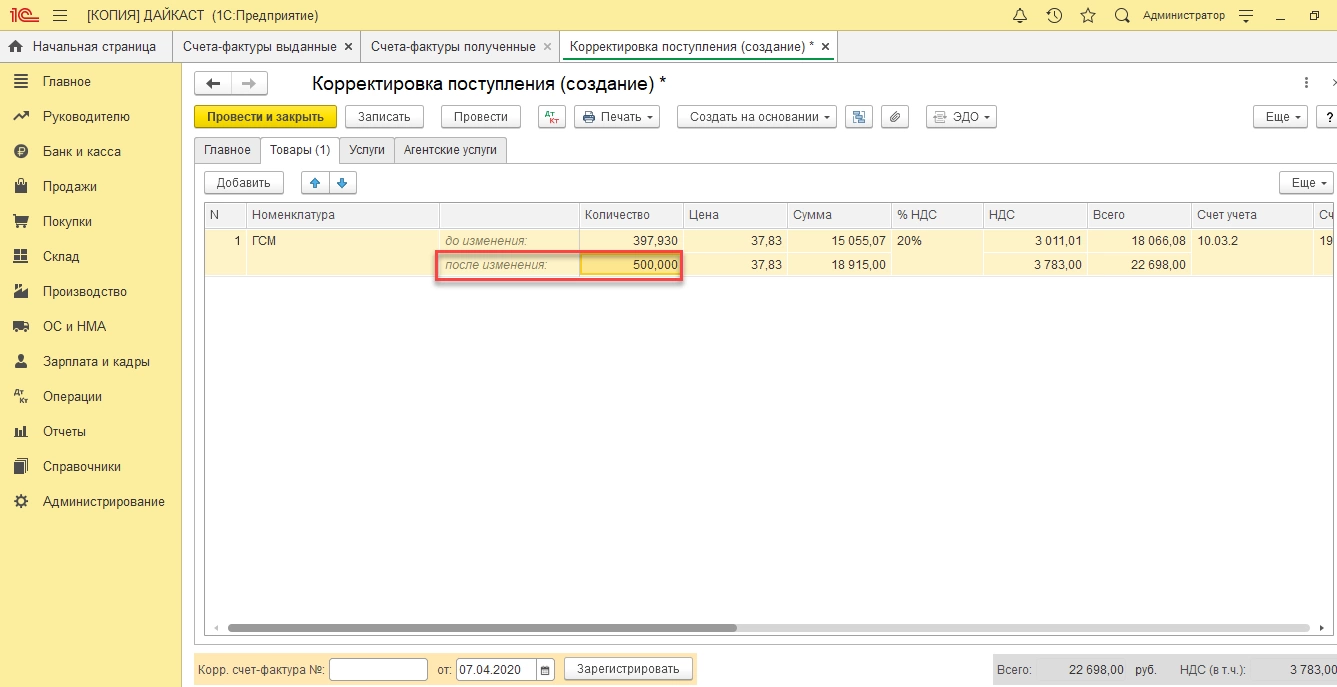This screenshot has height=687, width=1337.
Task: Open the calendar date picker icon
Action: tap(545, 669)
